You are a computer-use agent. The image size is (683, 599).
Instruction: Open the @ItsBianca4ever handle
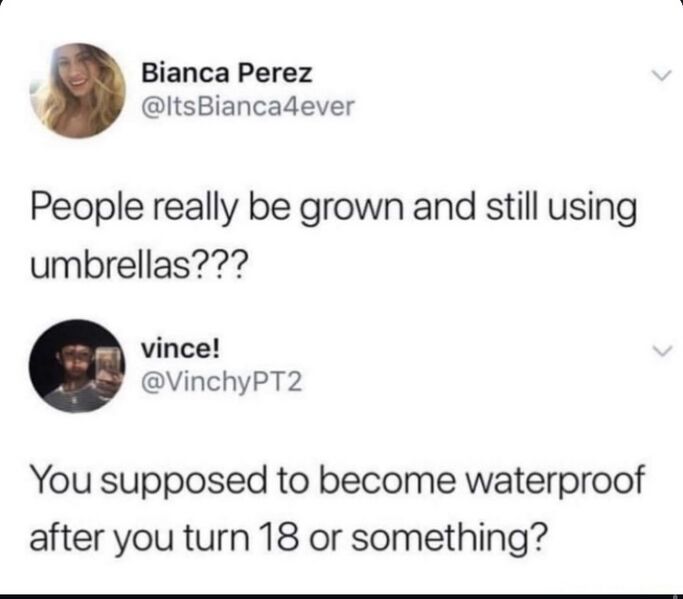pyautogui.click(x=248, y=106)
